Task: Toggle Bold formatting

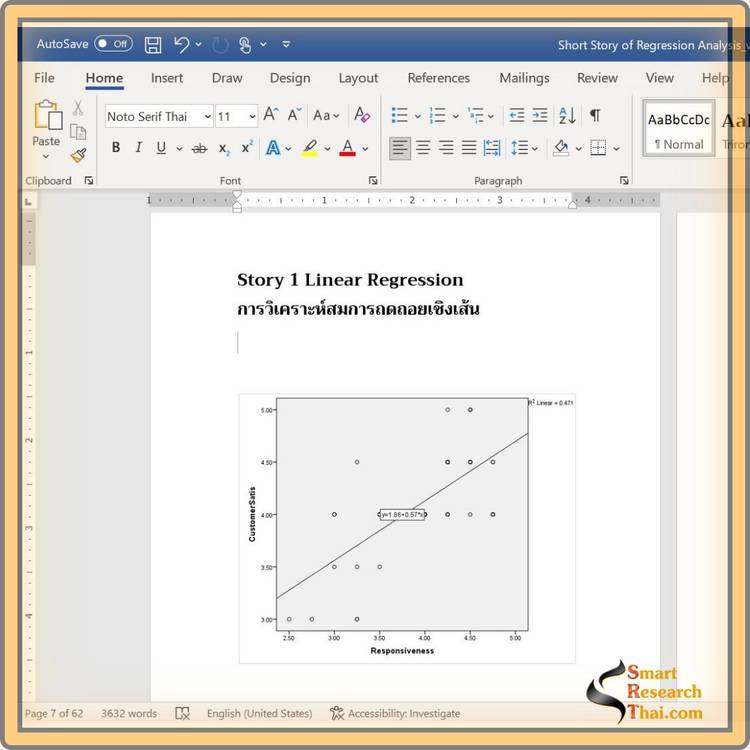Action: pos(116,147)
